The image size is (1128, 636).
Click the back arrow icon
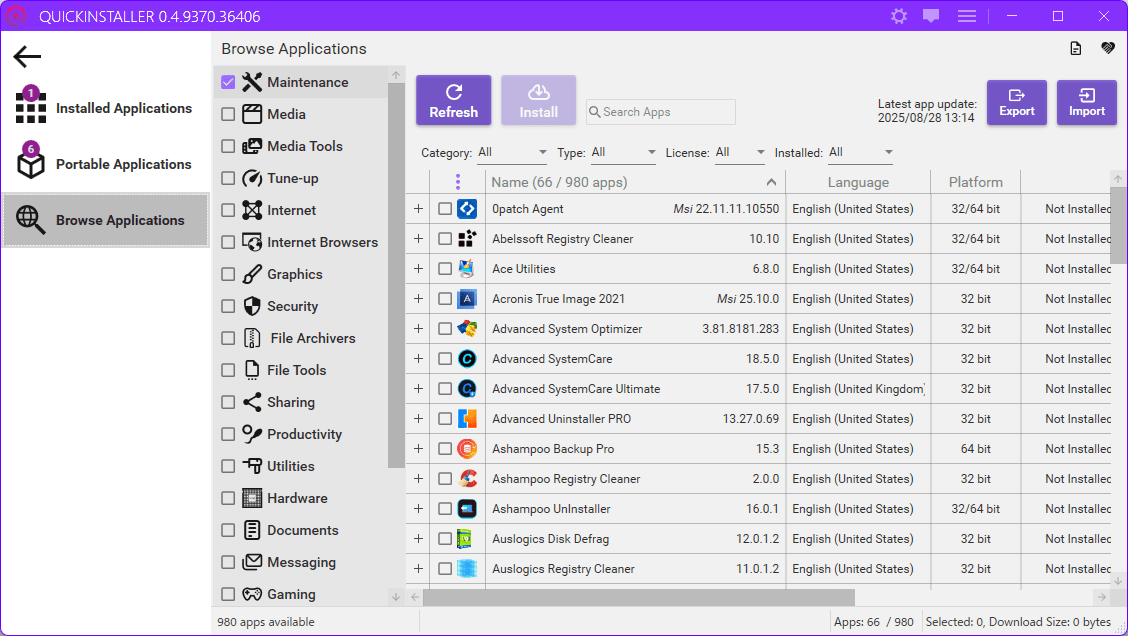coord(27,56)
